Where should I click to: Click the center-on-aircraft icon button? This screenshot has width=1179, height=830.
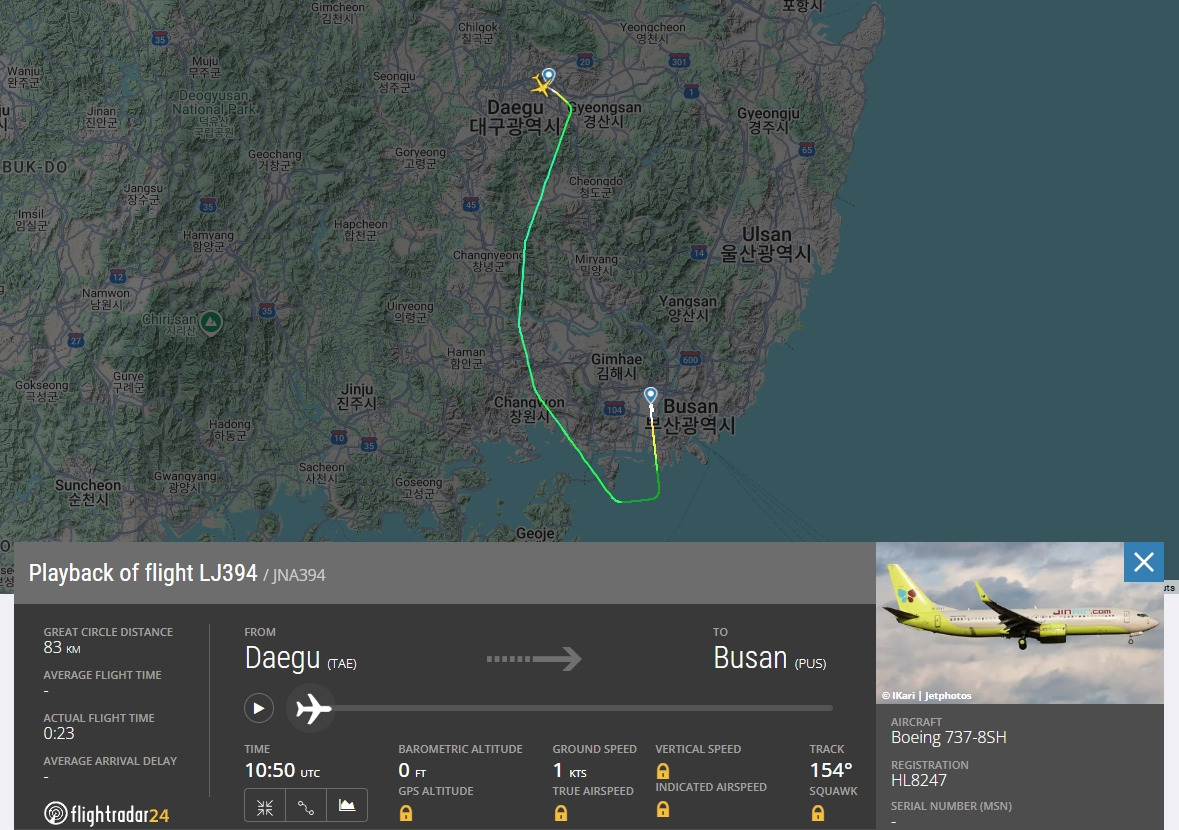click(265, 807)
